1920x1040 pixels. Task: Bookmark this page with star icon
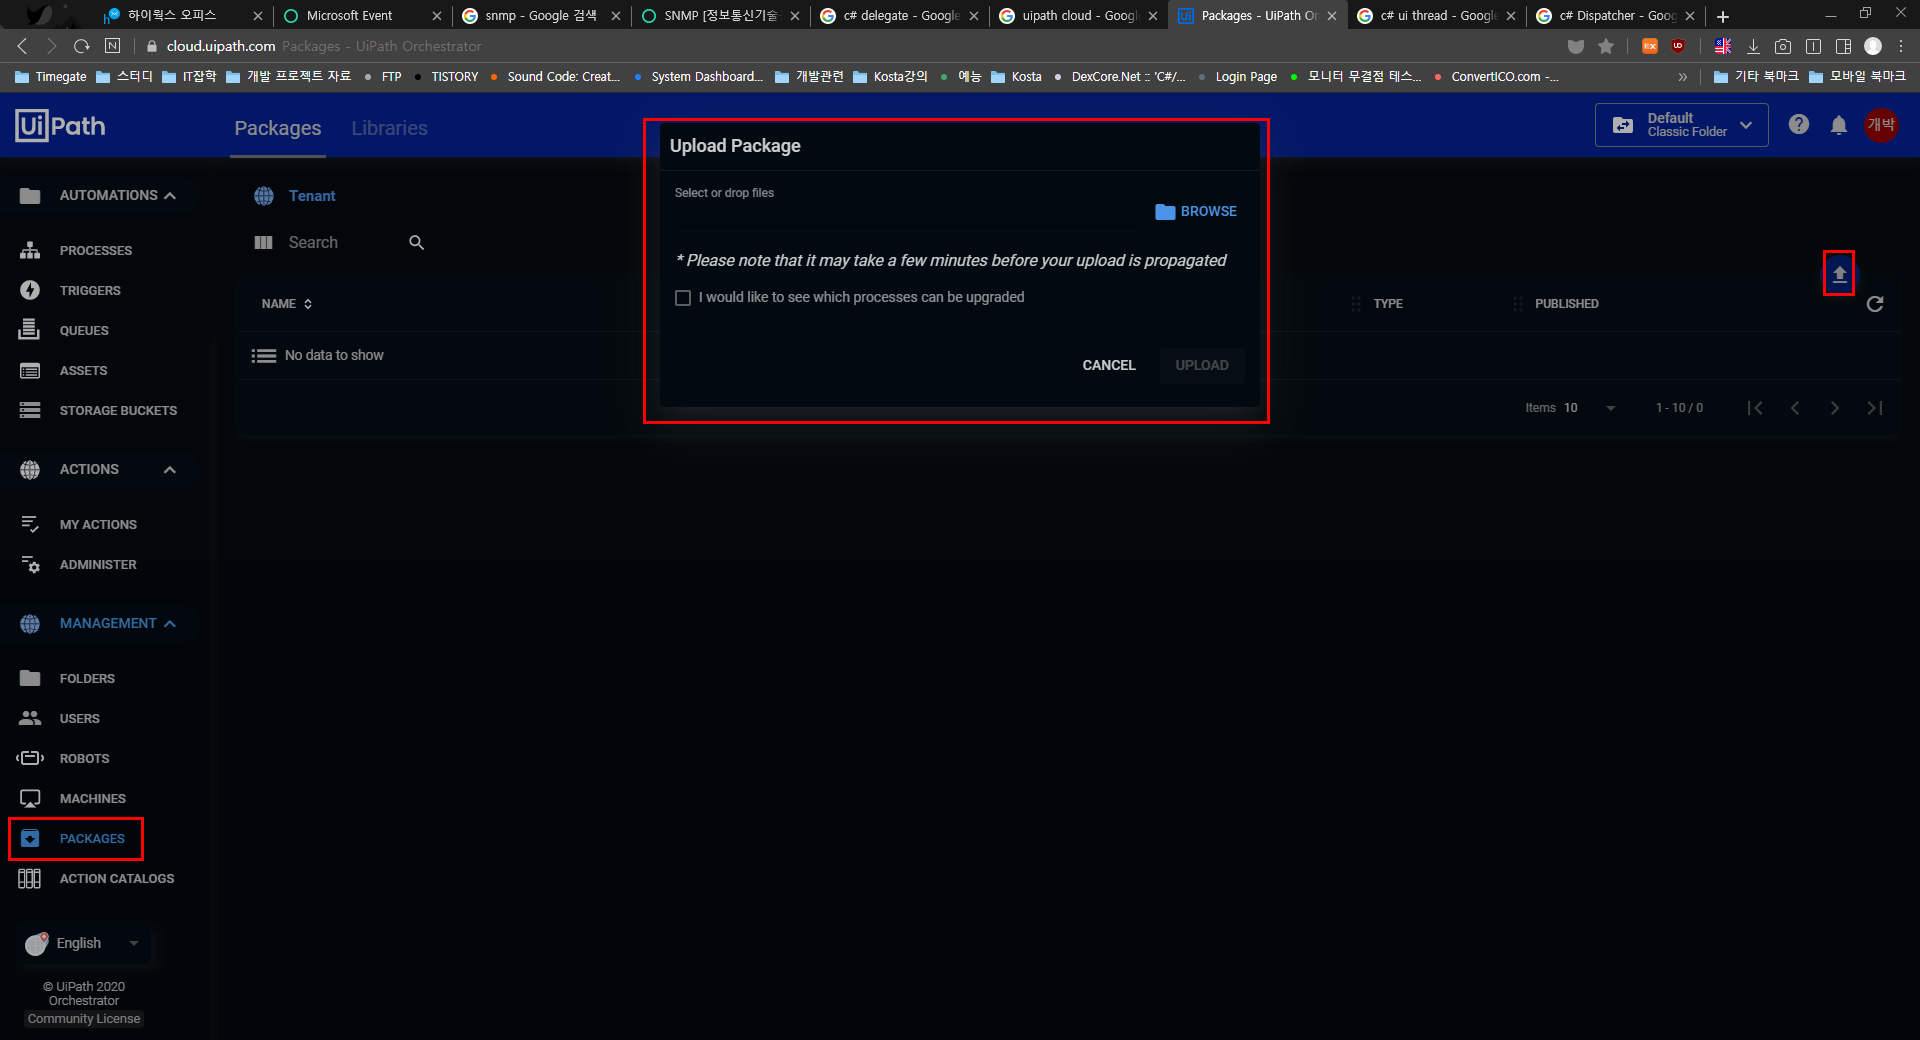coord(1606,46)
